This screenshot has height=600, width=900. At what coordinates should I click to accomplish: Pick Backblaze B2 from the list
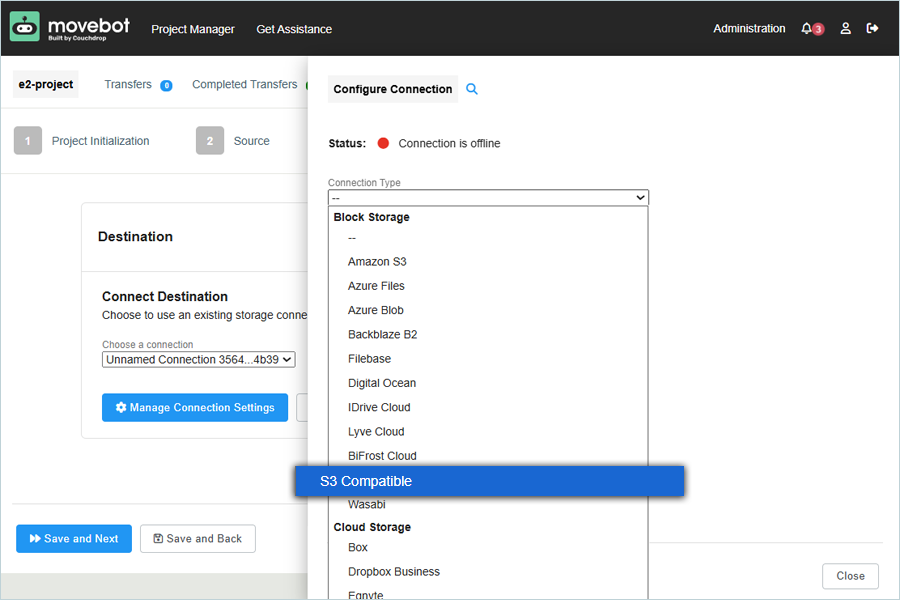pos(382,335)
